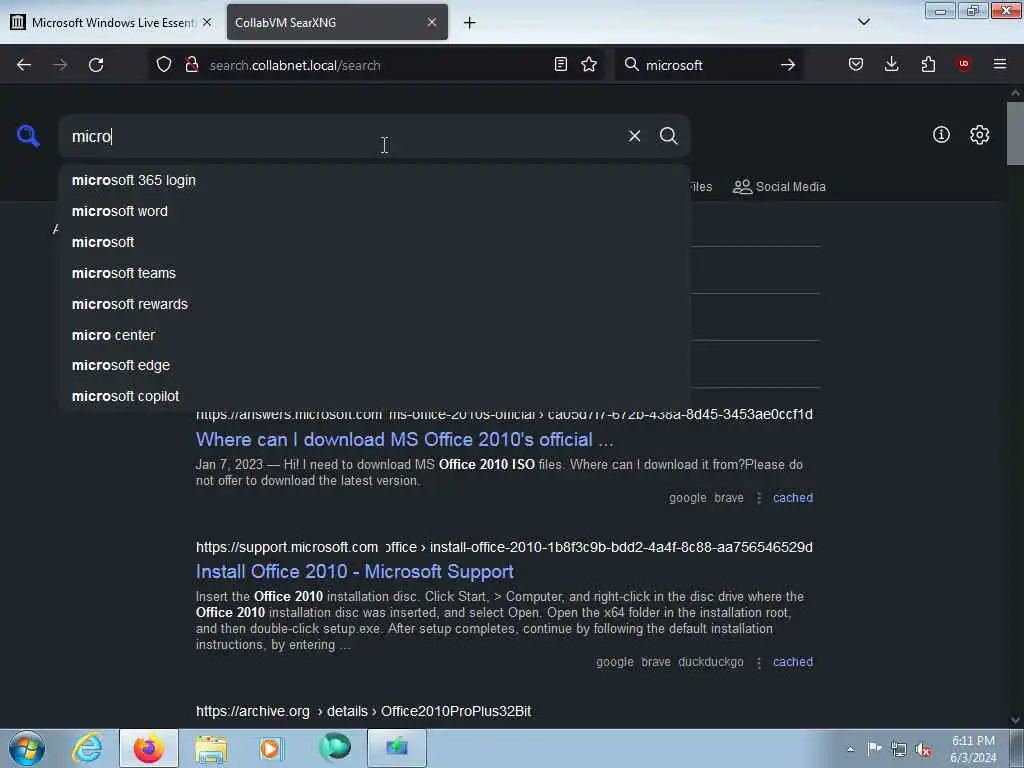Viewport: 1024px width, 768px height.
Task: Open the list all tabs dropdown
Action: click(x=863, y=22)
